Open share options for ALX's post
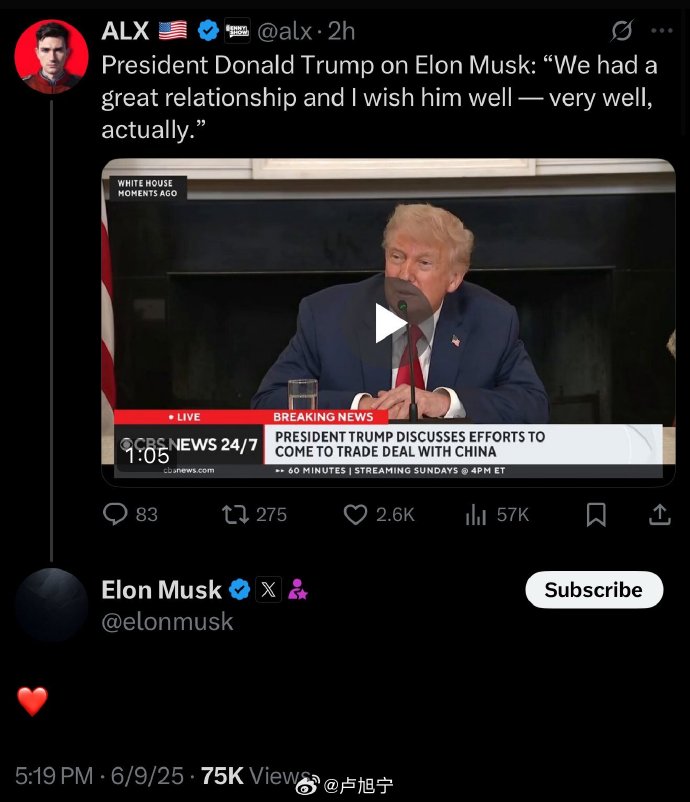This screenshot has height=802, width=690. [660, 514]
